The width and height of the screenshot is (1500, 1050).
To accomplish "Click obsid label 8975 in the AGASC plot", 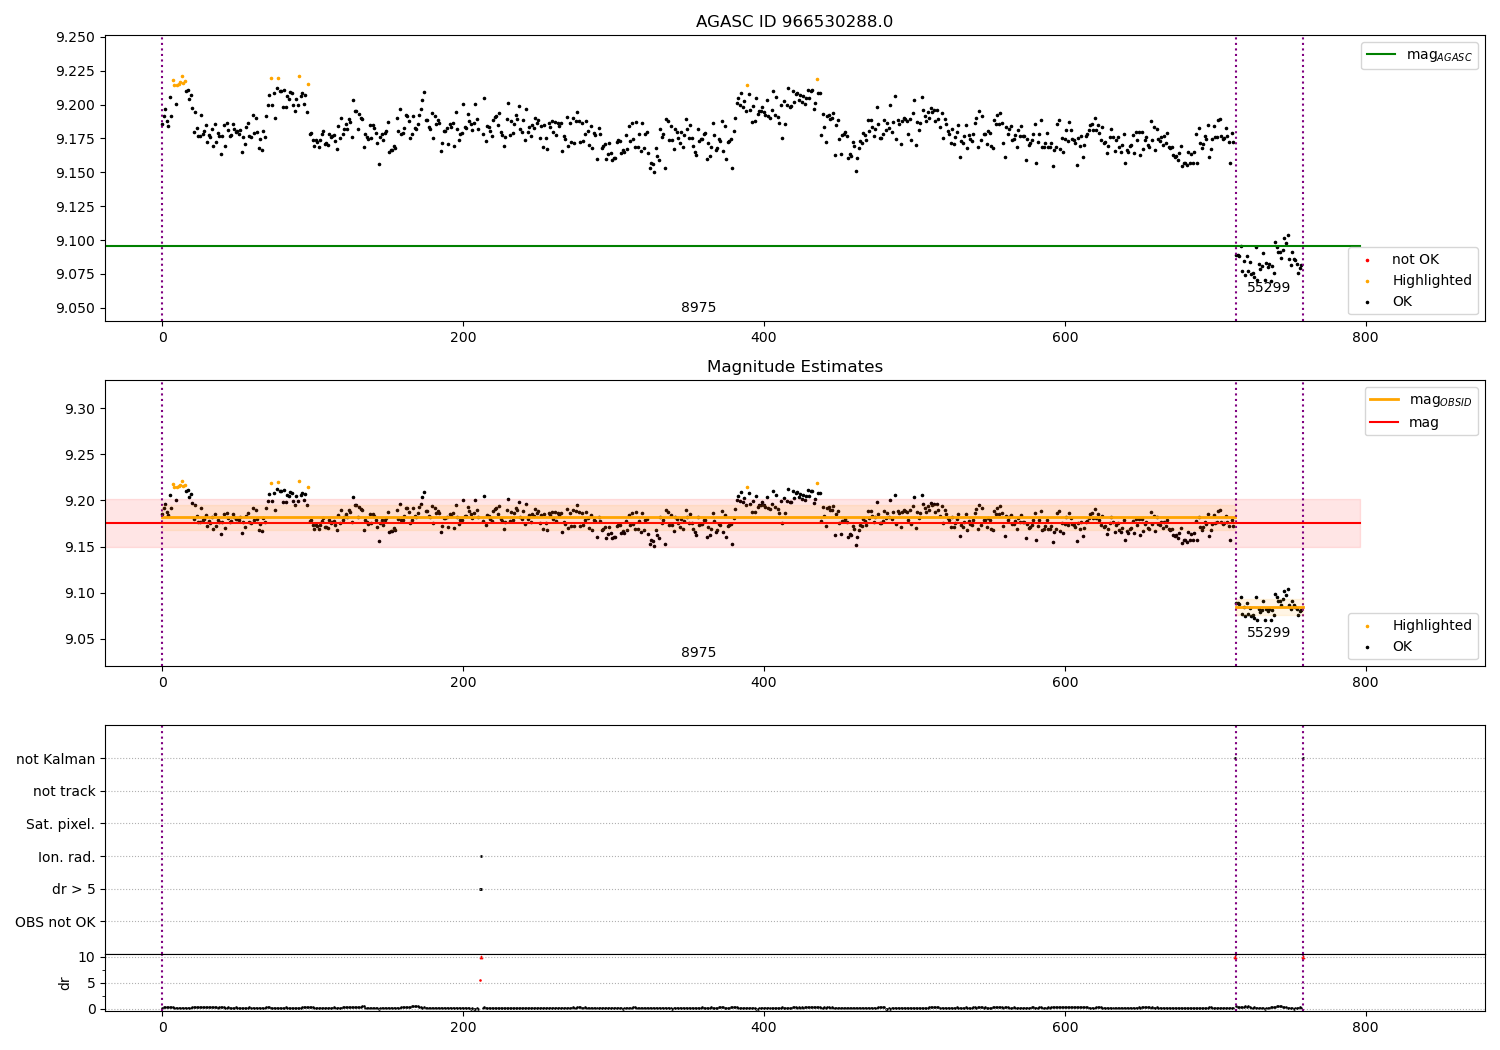I will click(699, 308).
